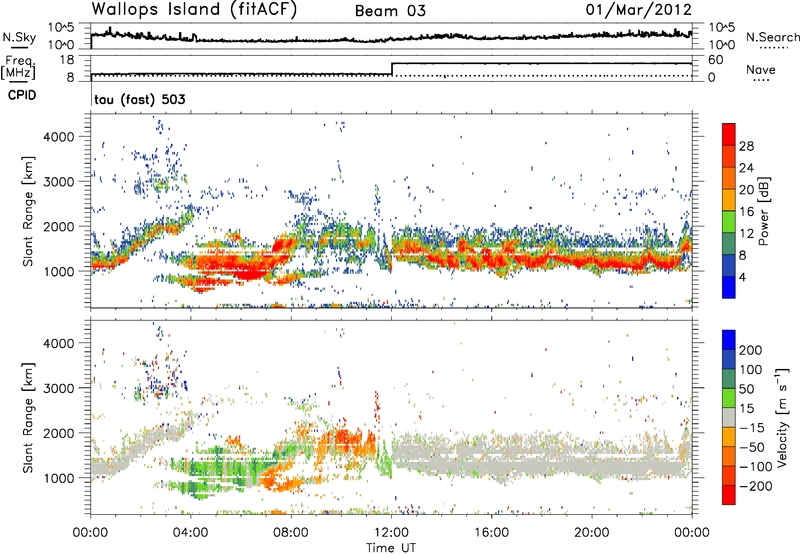The image size is (800, 554).
Task: Click the 'N.Search' legend label
Action: tap(773, 37)
